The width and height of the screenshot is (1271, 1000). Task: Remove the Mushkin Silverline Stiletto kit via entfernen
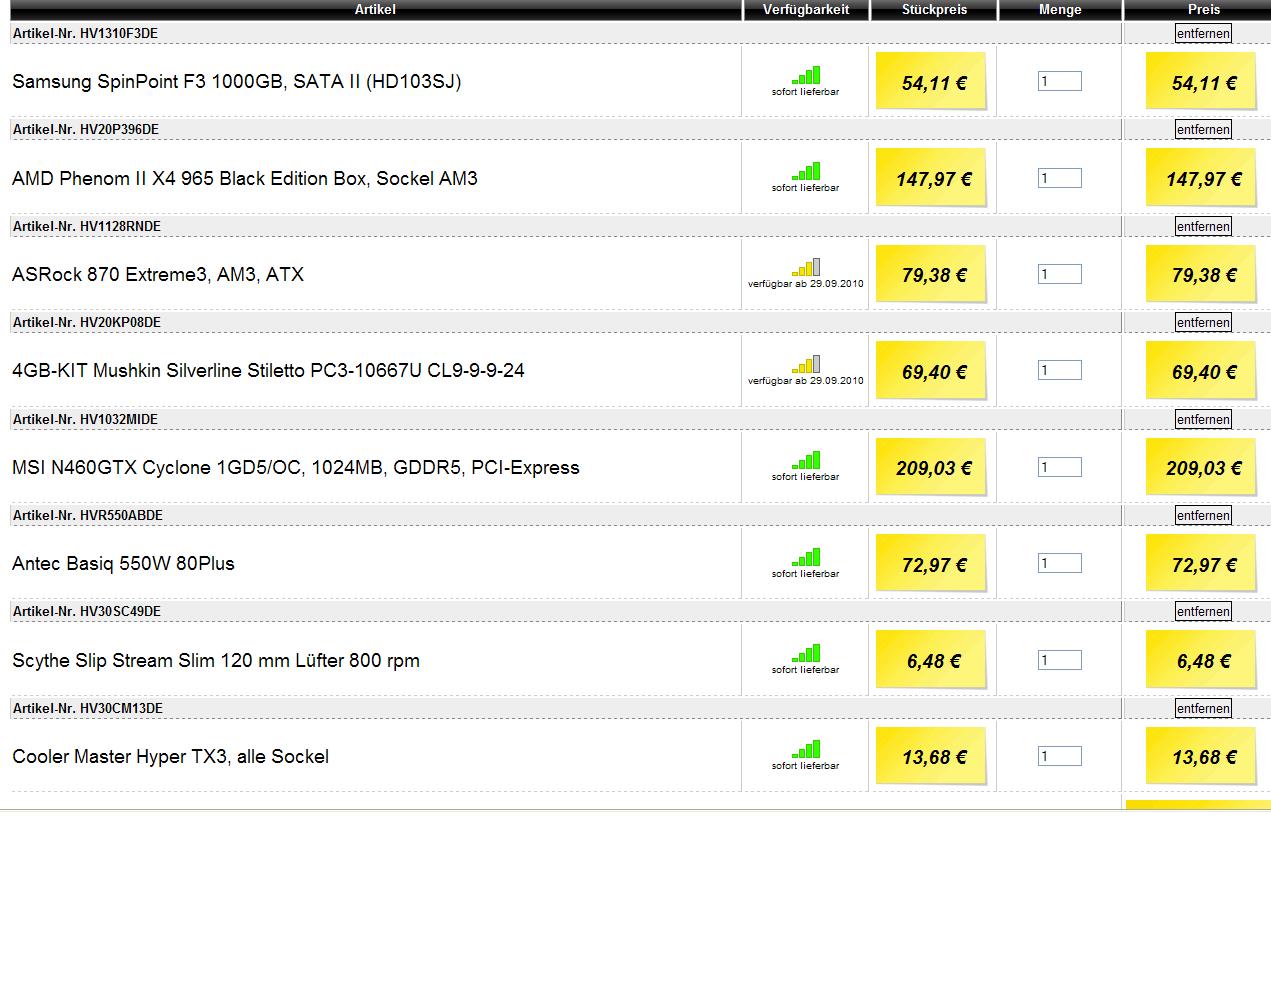(1203, 322)
